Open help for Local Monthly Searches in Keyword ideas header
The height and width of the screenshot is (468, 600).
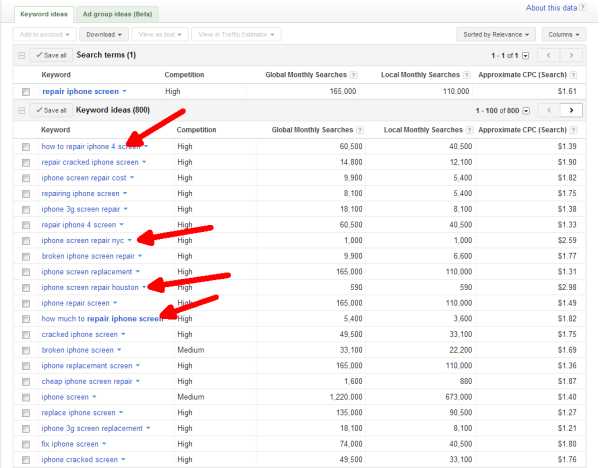point(470,130)
